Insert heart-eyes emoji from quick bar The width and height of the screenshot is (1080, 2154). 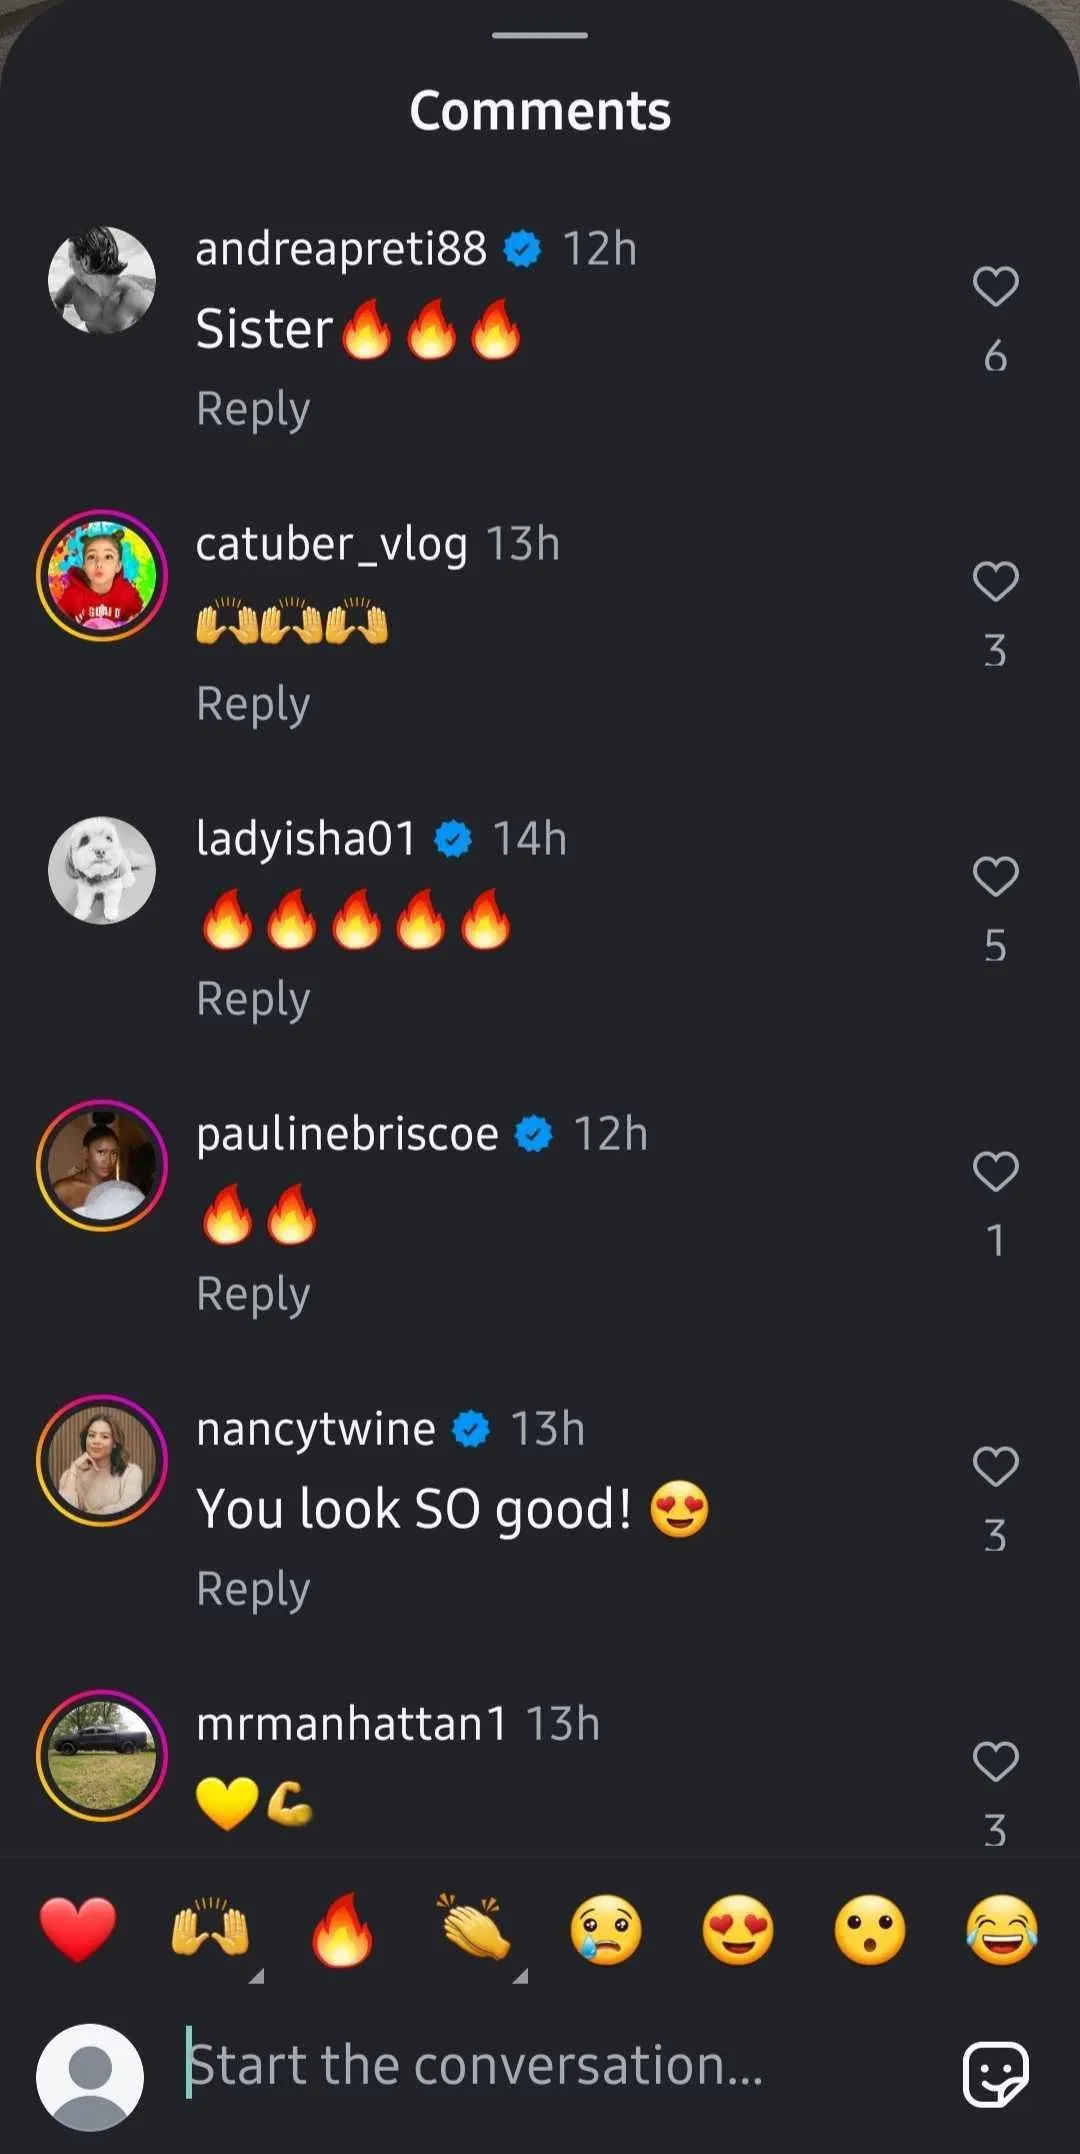pos(738,1930)
